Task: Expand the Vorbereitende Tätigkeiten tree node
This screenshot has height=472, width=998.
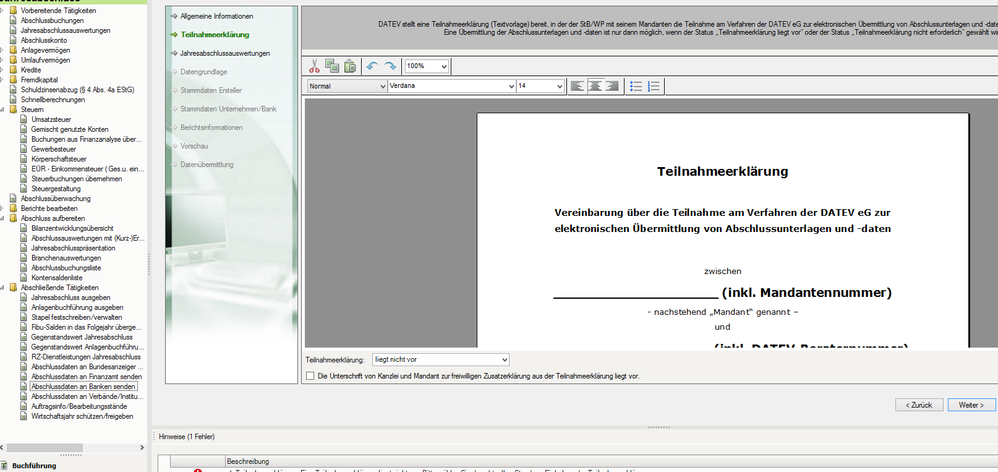Action: tap(3, 10)
